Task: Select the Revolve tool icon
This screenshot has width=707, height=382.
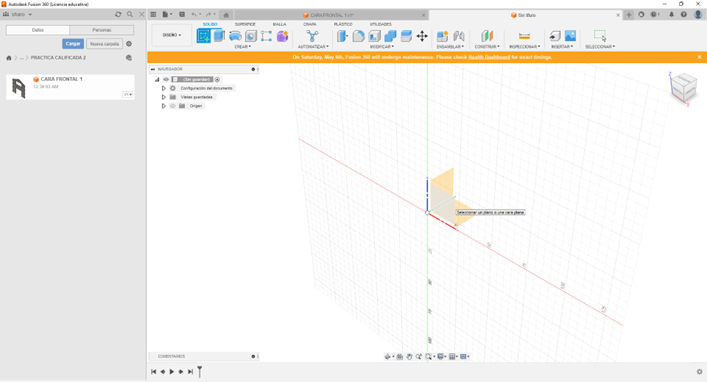Action: (235, 36)
